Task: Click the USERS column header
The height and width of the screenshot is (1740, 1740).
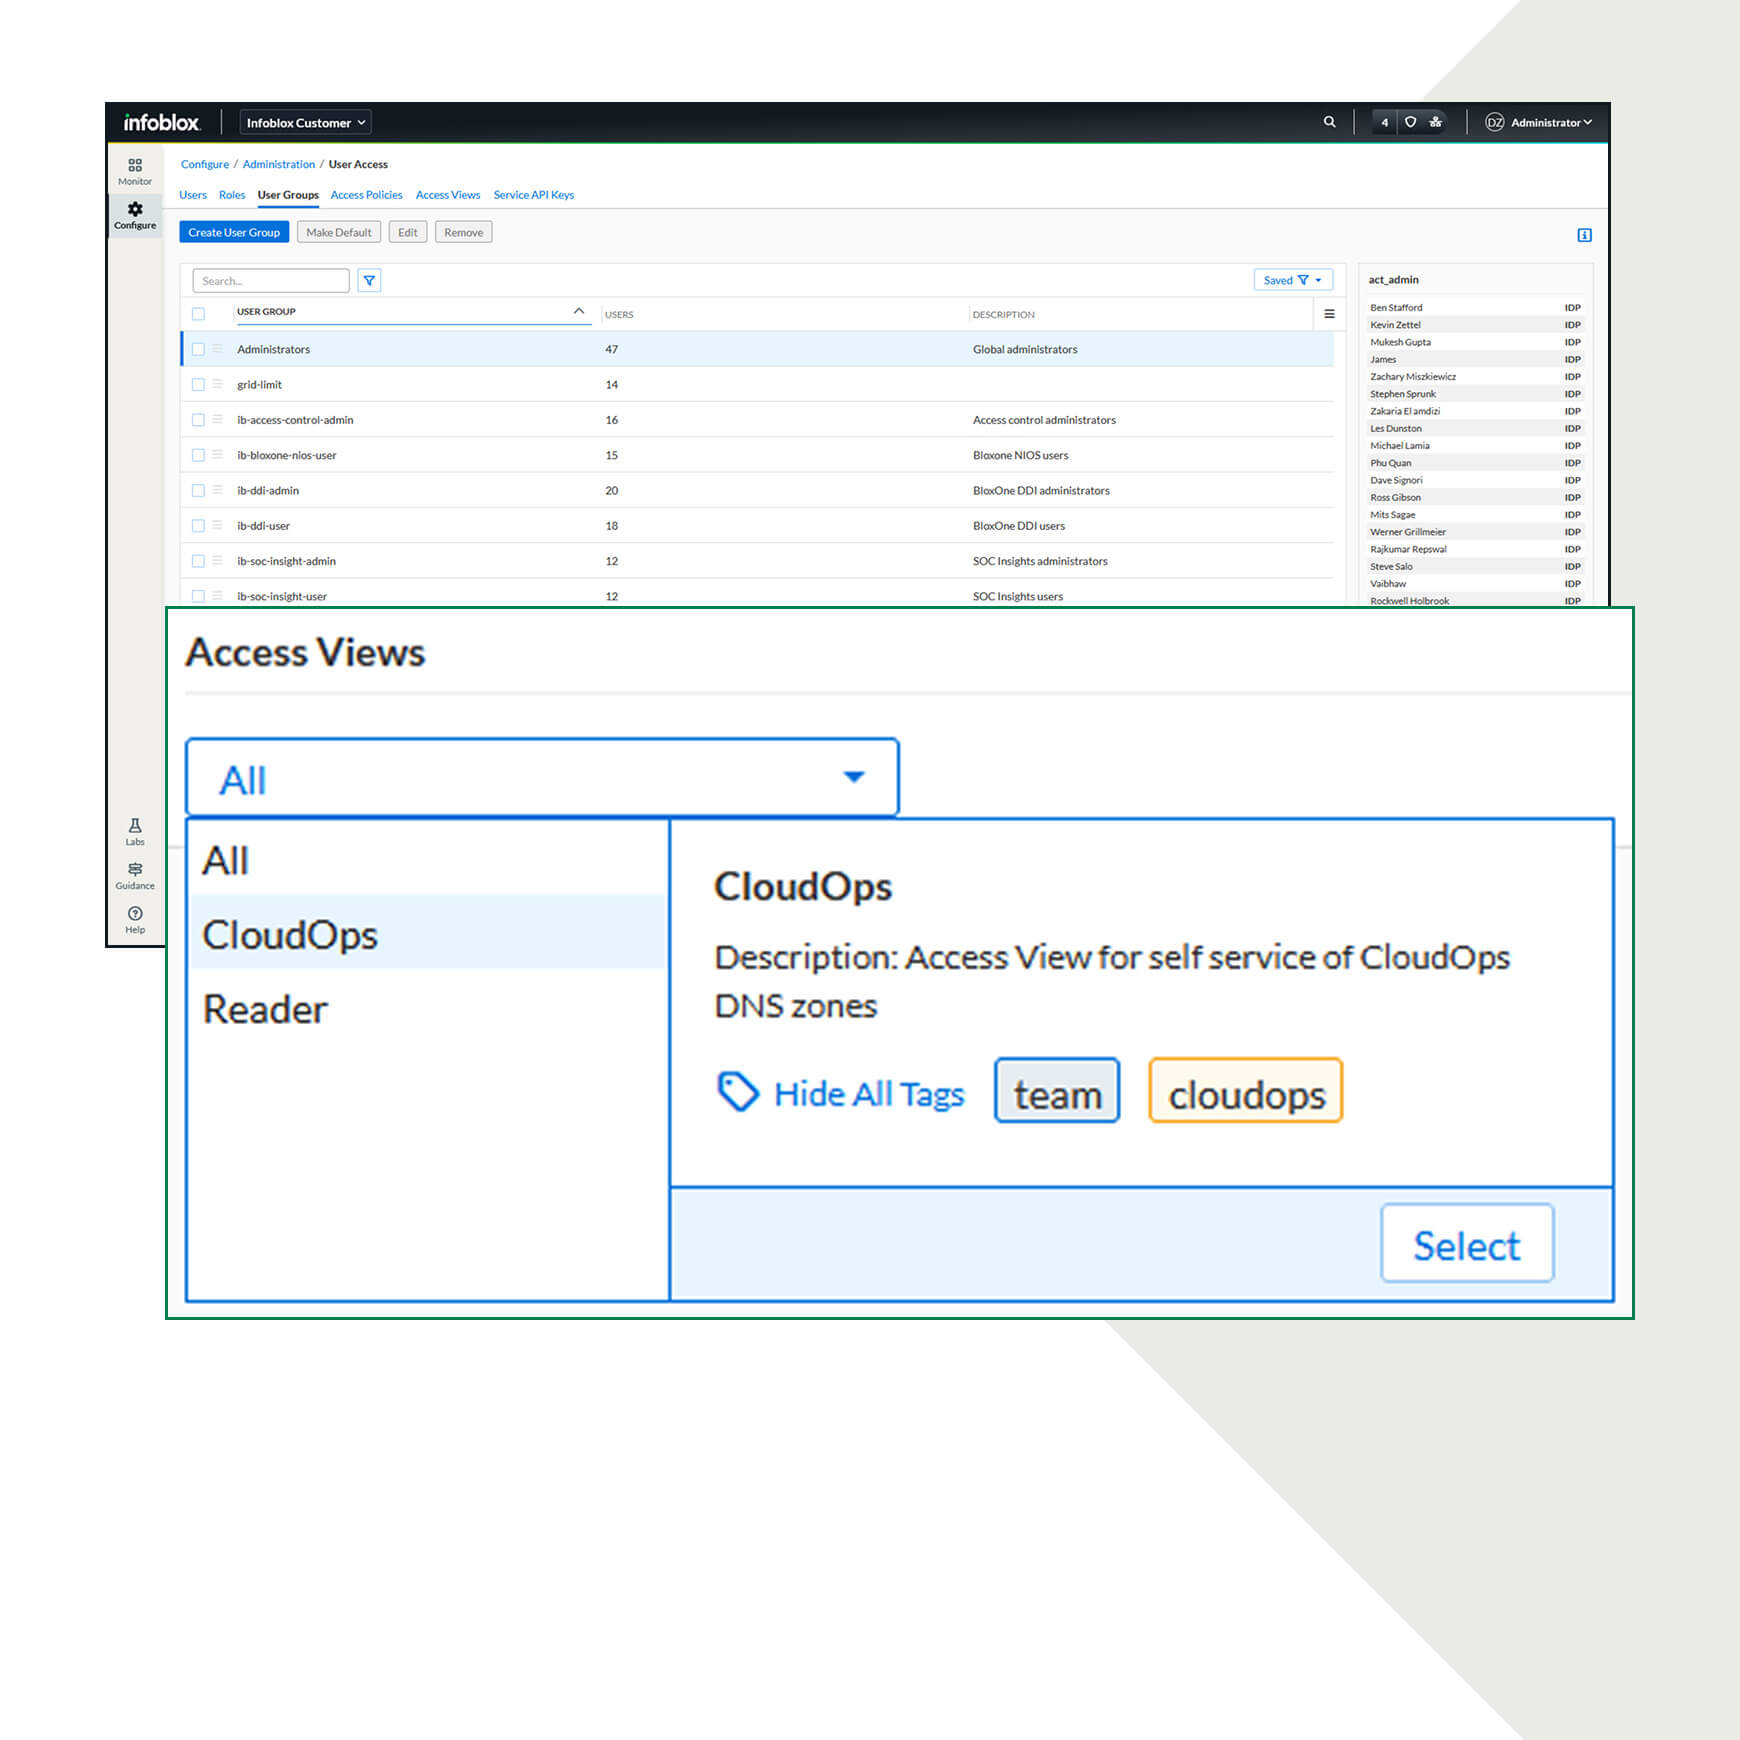Action: click(619, 314)
